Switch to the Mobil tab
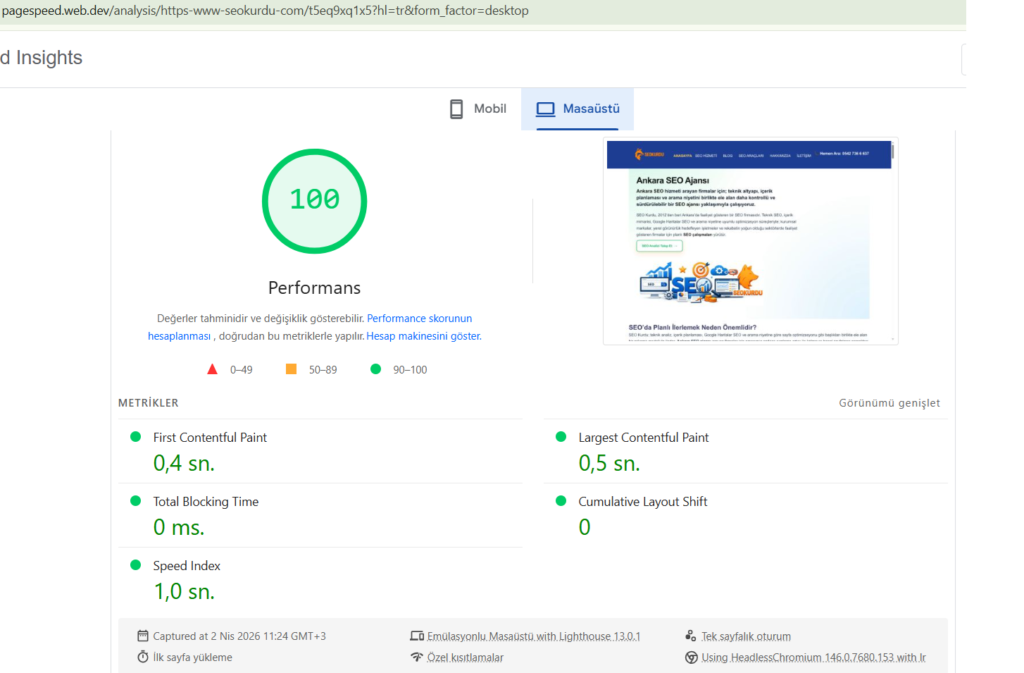Viewport: 1024px width, 673px height. click(478, 109)
